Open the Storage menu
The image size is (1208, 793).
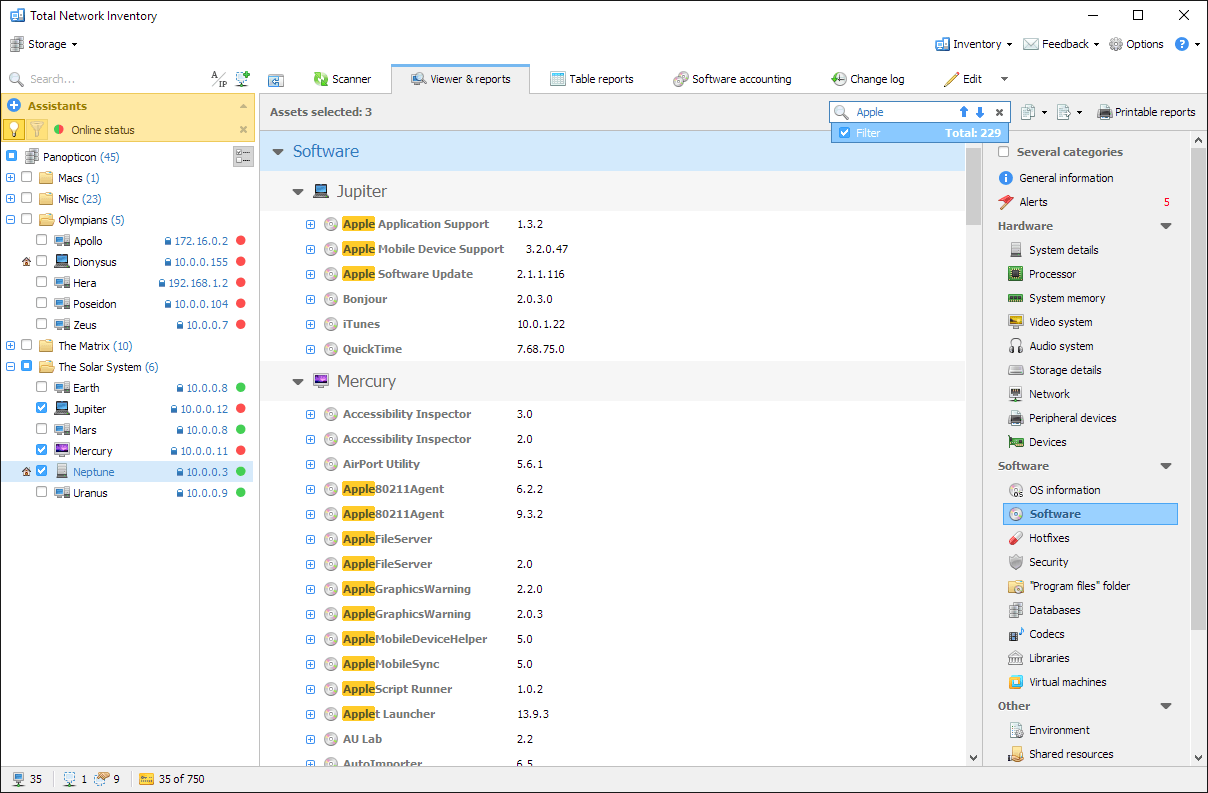pos(44,44)
